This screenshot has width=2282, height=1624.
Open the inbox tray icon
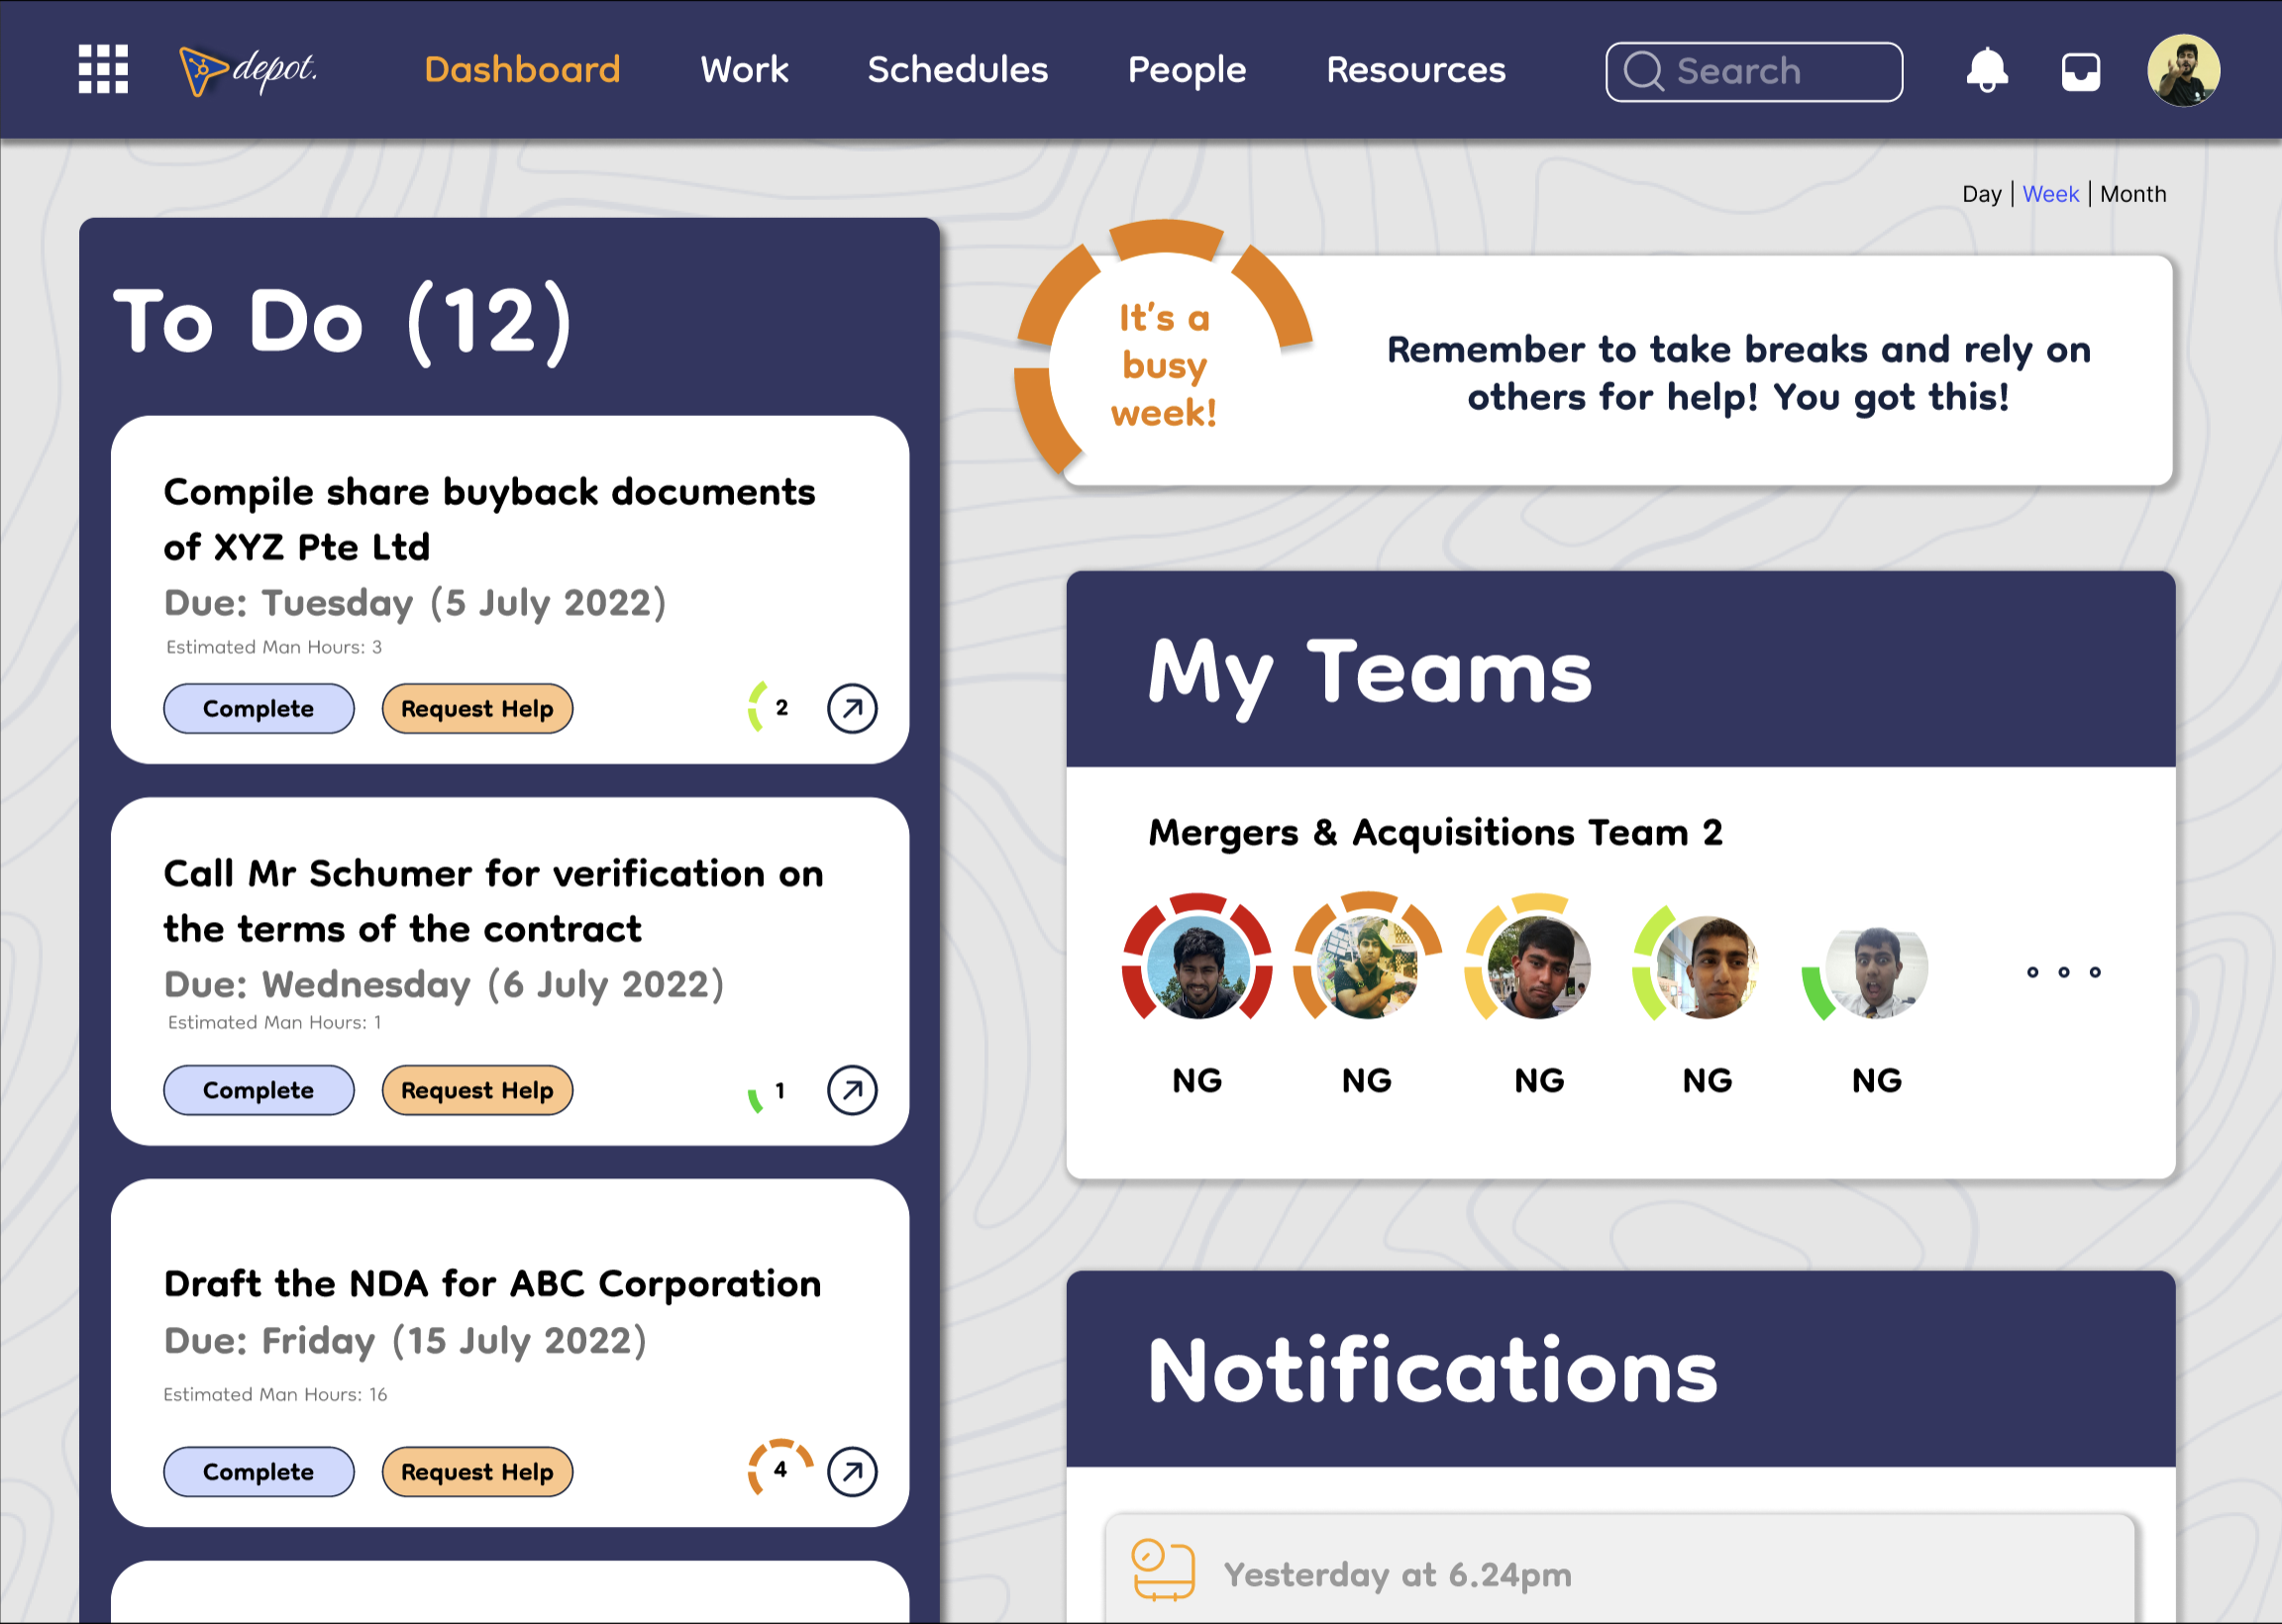tap(2080, 72)
